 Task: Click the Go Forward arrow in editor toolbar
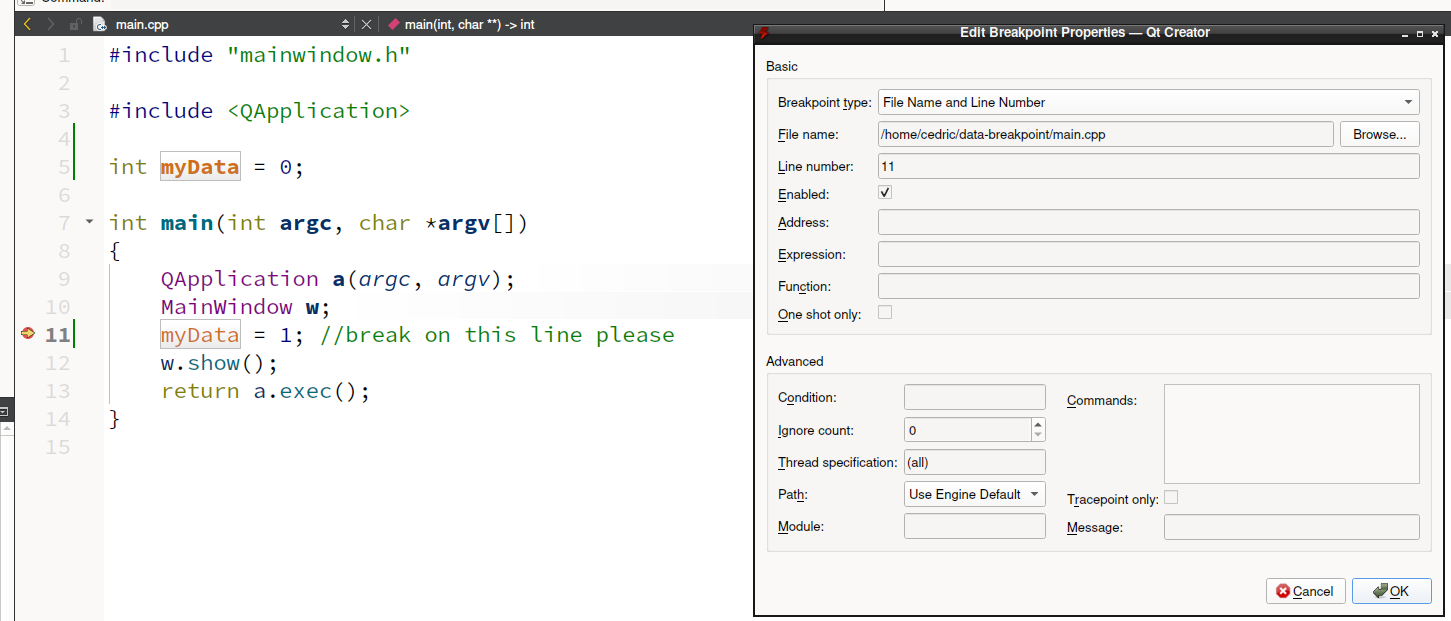[x=50, y=24]
